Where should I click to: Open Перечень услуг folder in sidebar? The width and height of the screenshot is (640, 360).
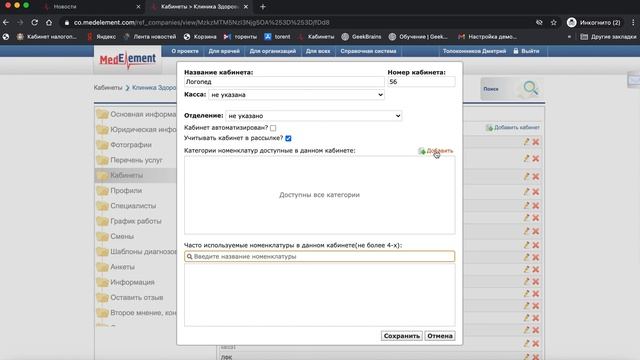[x=129, y=160]
